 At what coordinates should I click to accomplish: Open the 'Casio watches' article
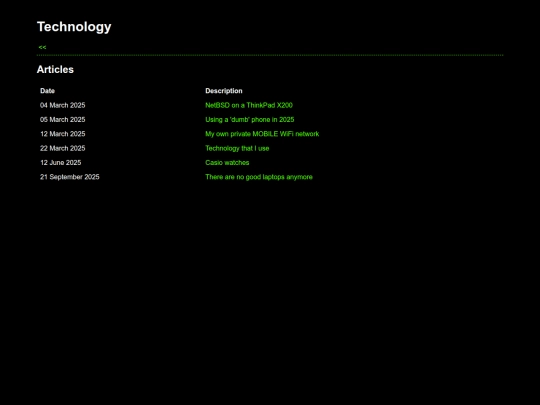[x=227, y=163]
